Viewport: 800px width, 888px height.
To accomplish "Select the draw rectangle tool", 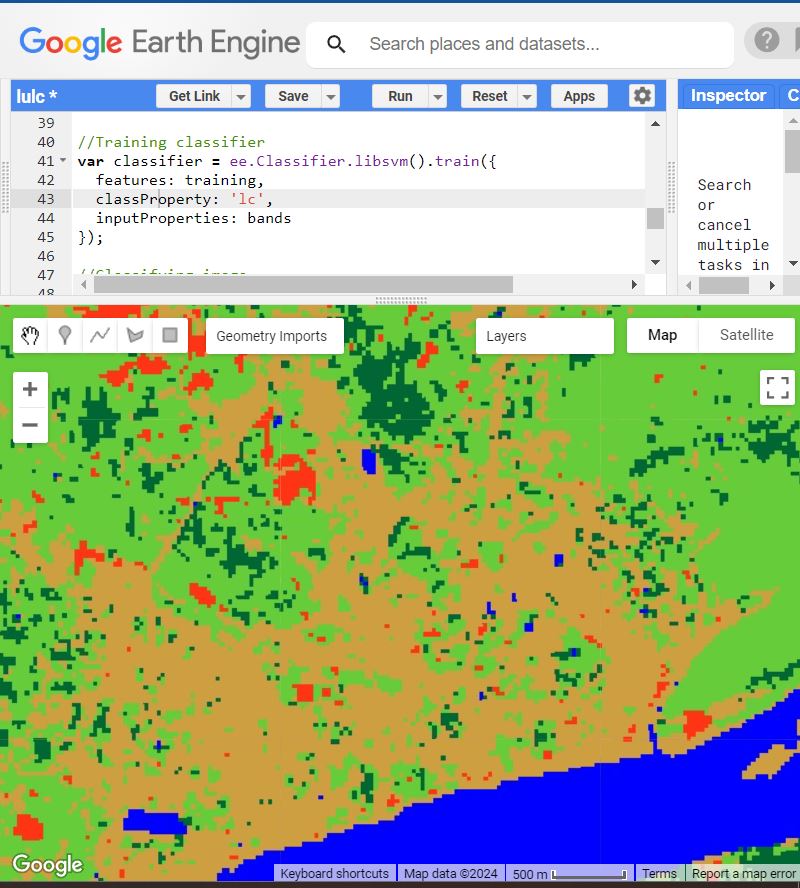I will 170,336.
